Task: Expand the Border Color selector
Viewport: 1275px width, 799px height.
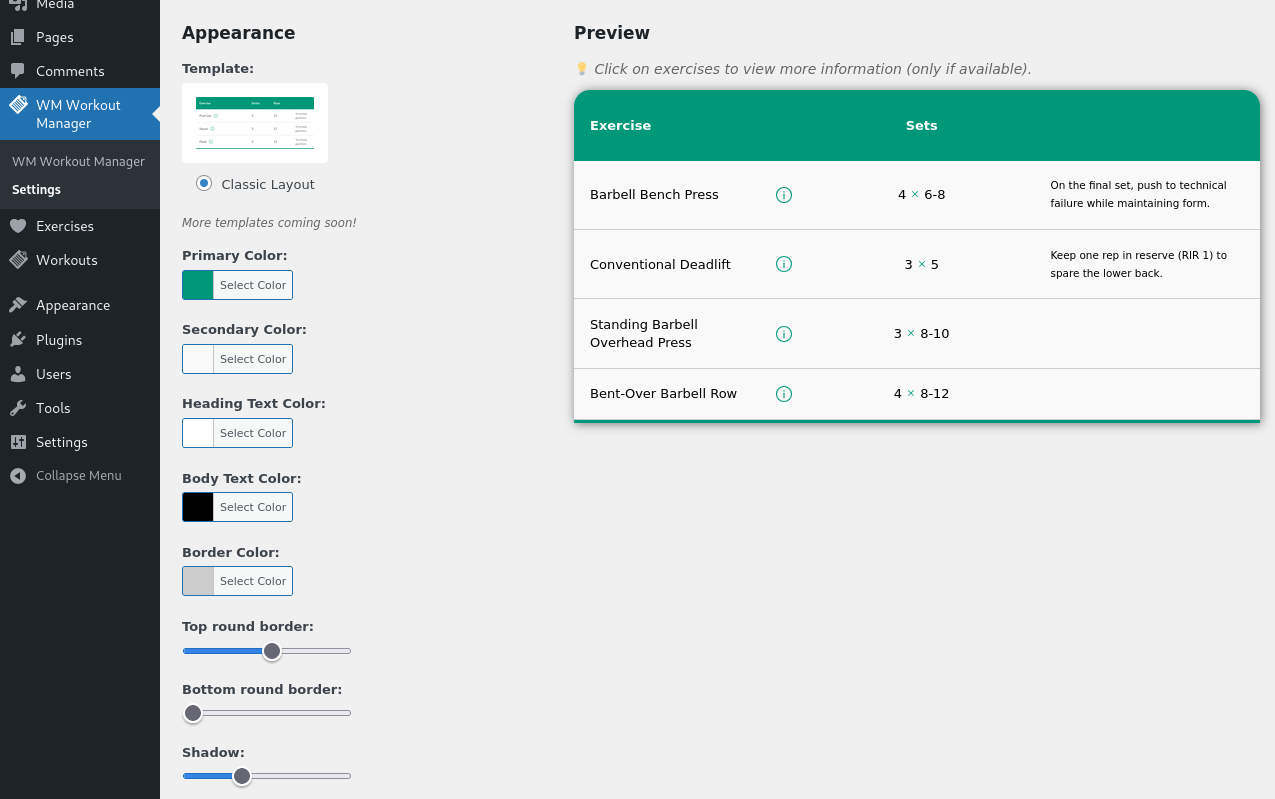Action: (237, 581)
